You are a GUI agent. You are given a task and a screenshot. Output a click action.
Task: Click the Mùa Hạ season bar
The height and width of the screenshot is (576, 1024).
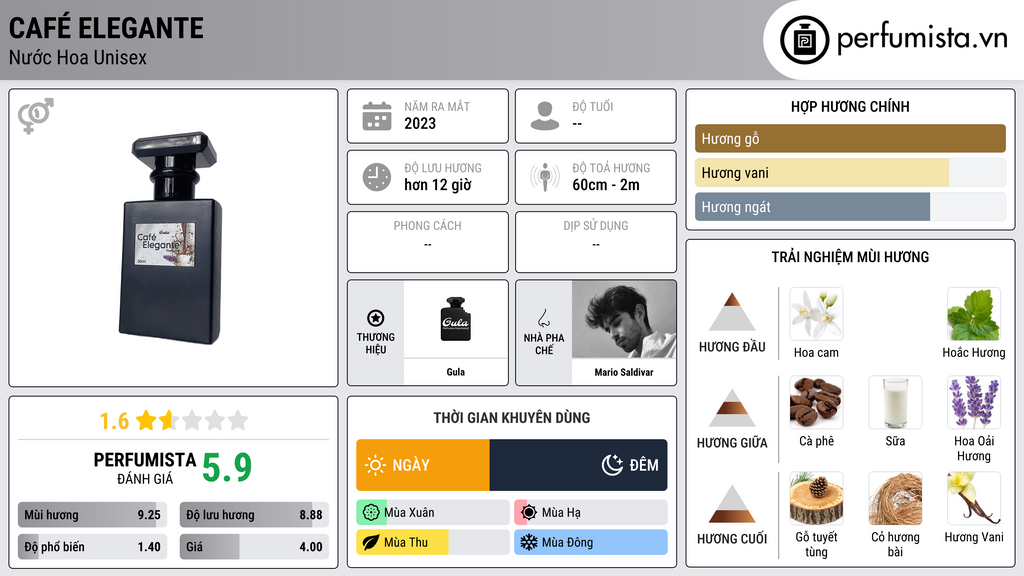coord(591,513)
